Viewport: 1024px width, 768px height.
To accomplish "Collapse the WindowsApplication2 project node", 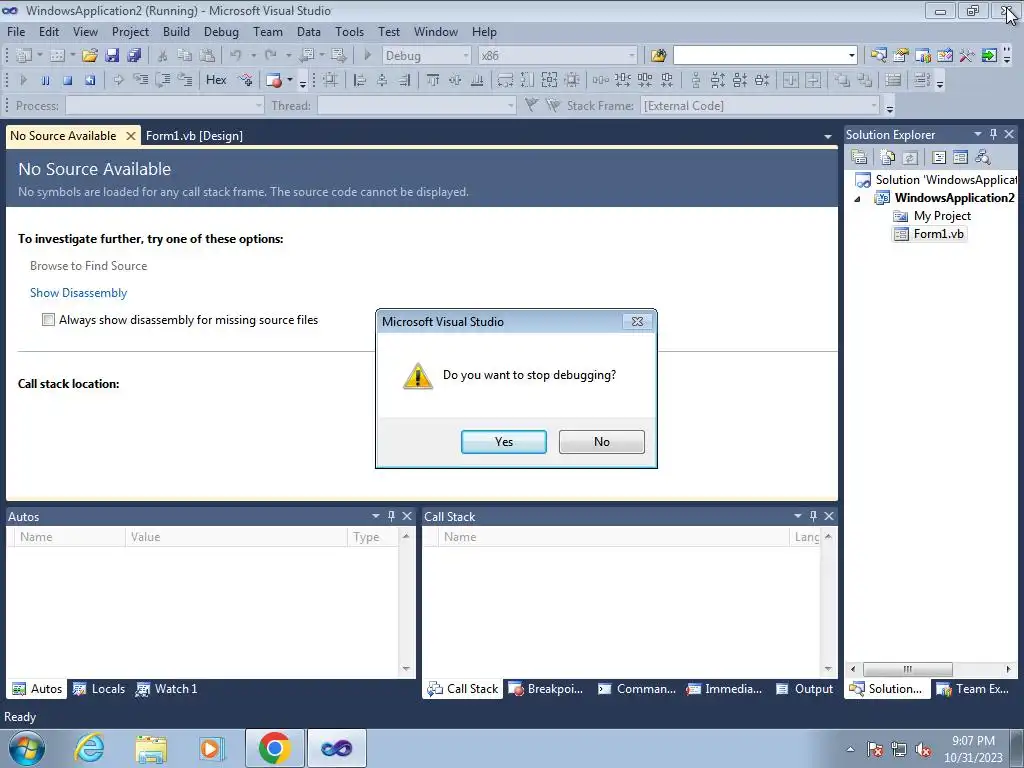I will pyautogui.click(x=857, y=199).
